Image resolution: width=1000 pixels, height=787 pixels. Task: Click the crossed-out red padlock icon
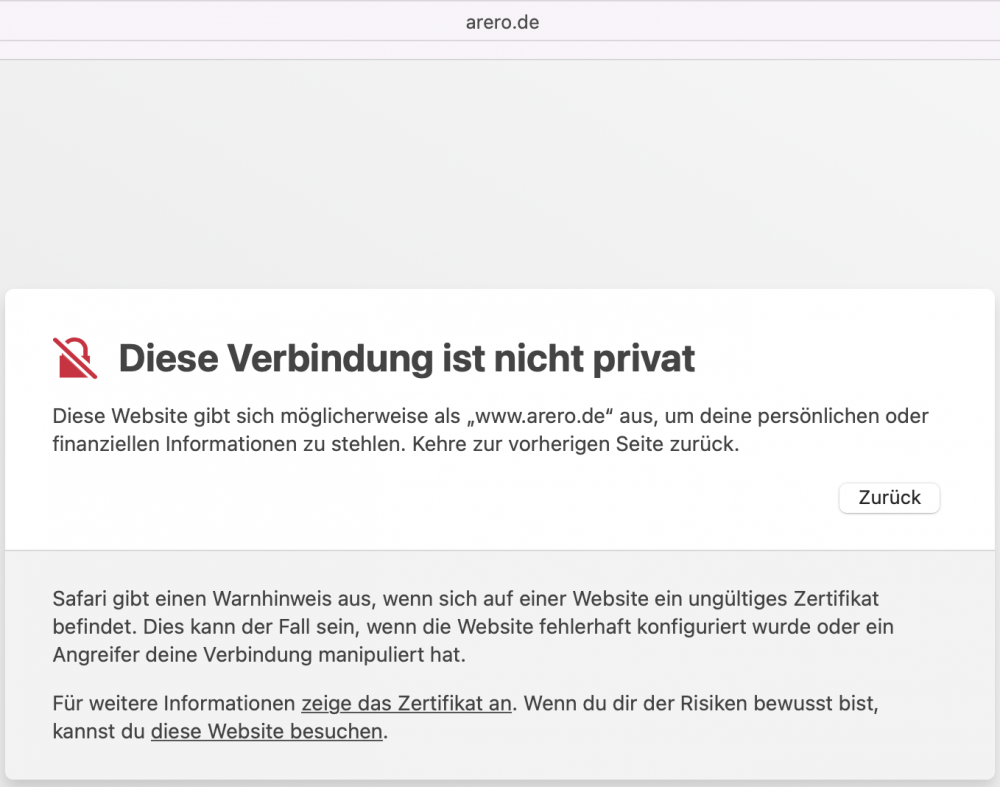pos(75,358)
